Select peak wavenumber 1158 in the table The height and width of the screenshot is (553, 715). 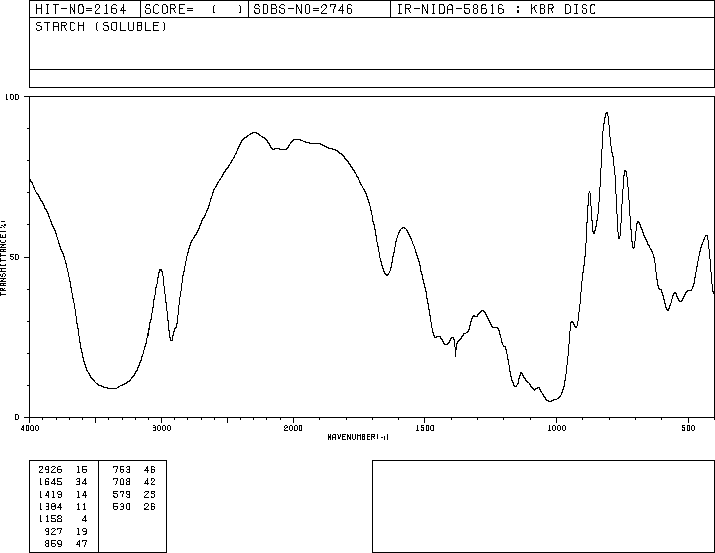click(x=50, y=519)
